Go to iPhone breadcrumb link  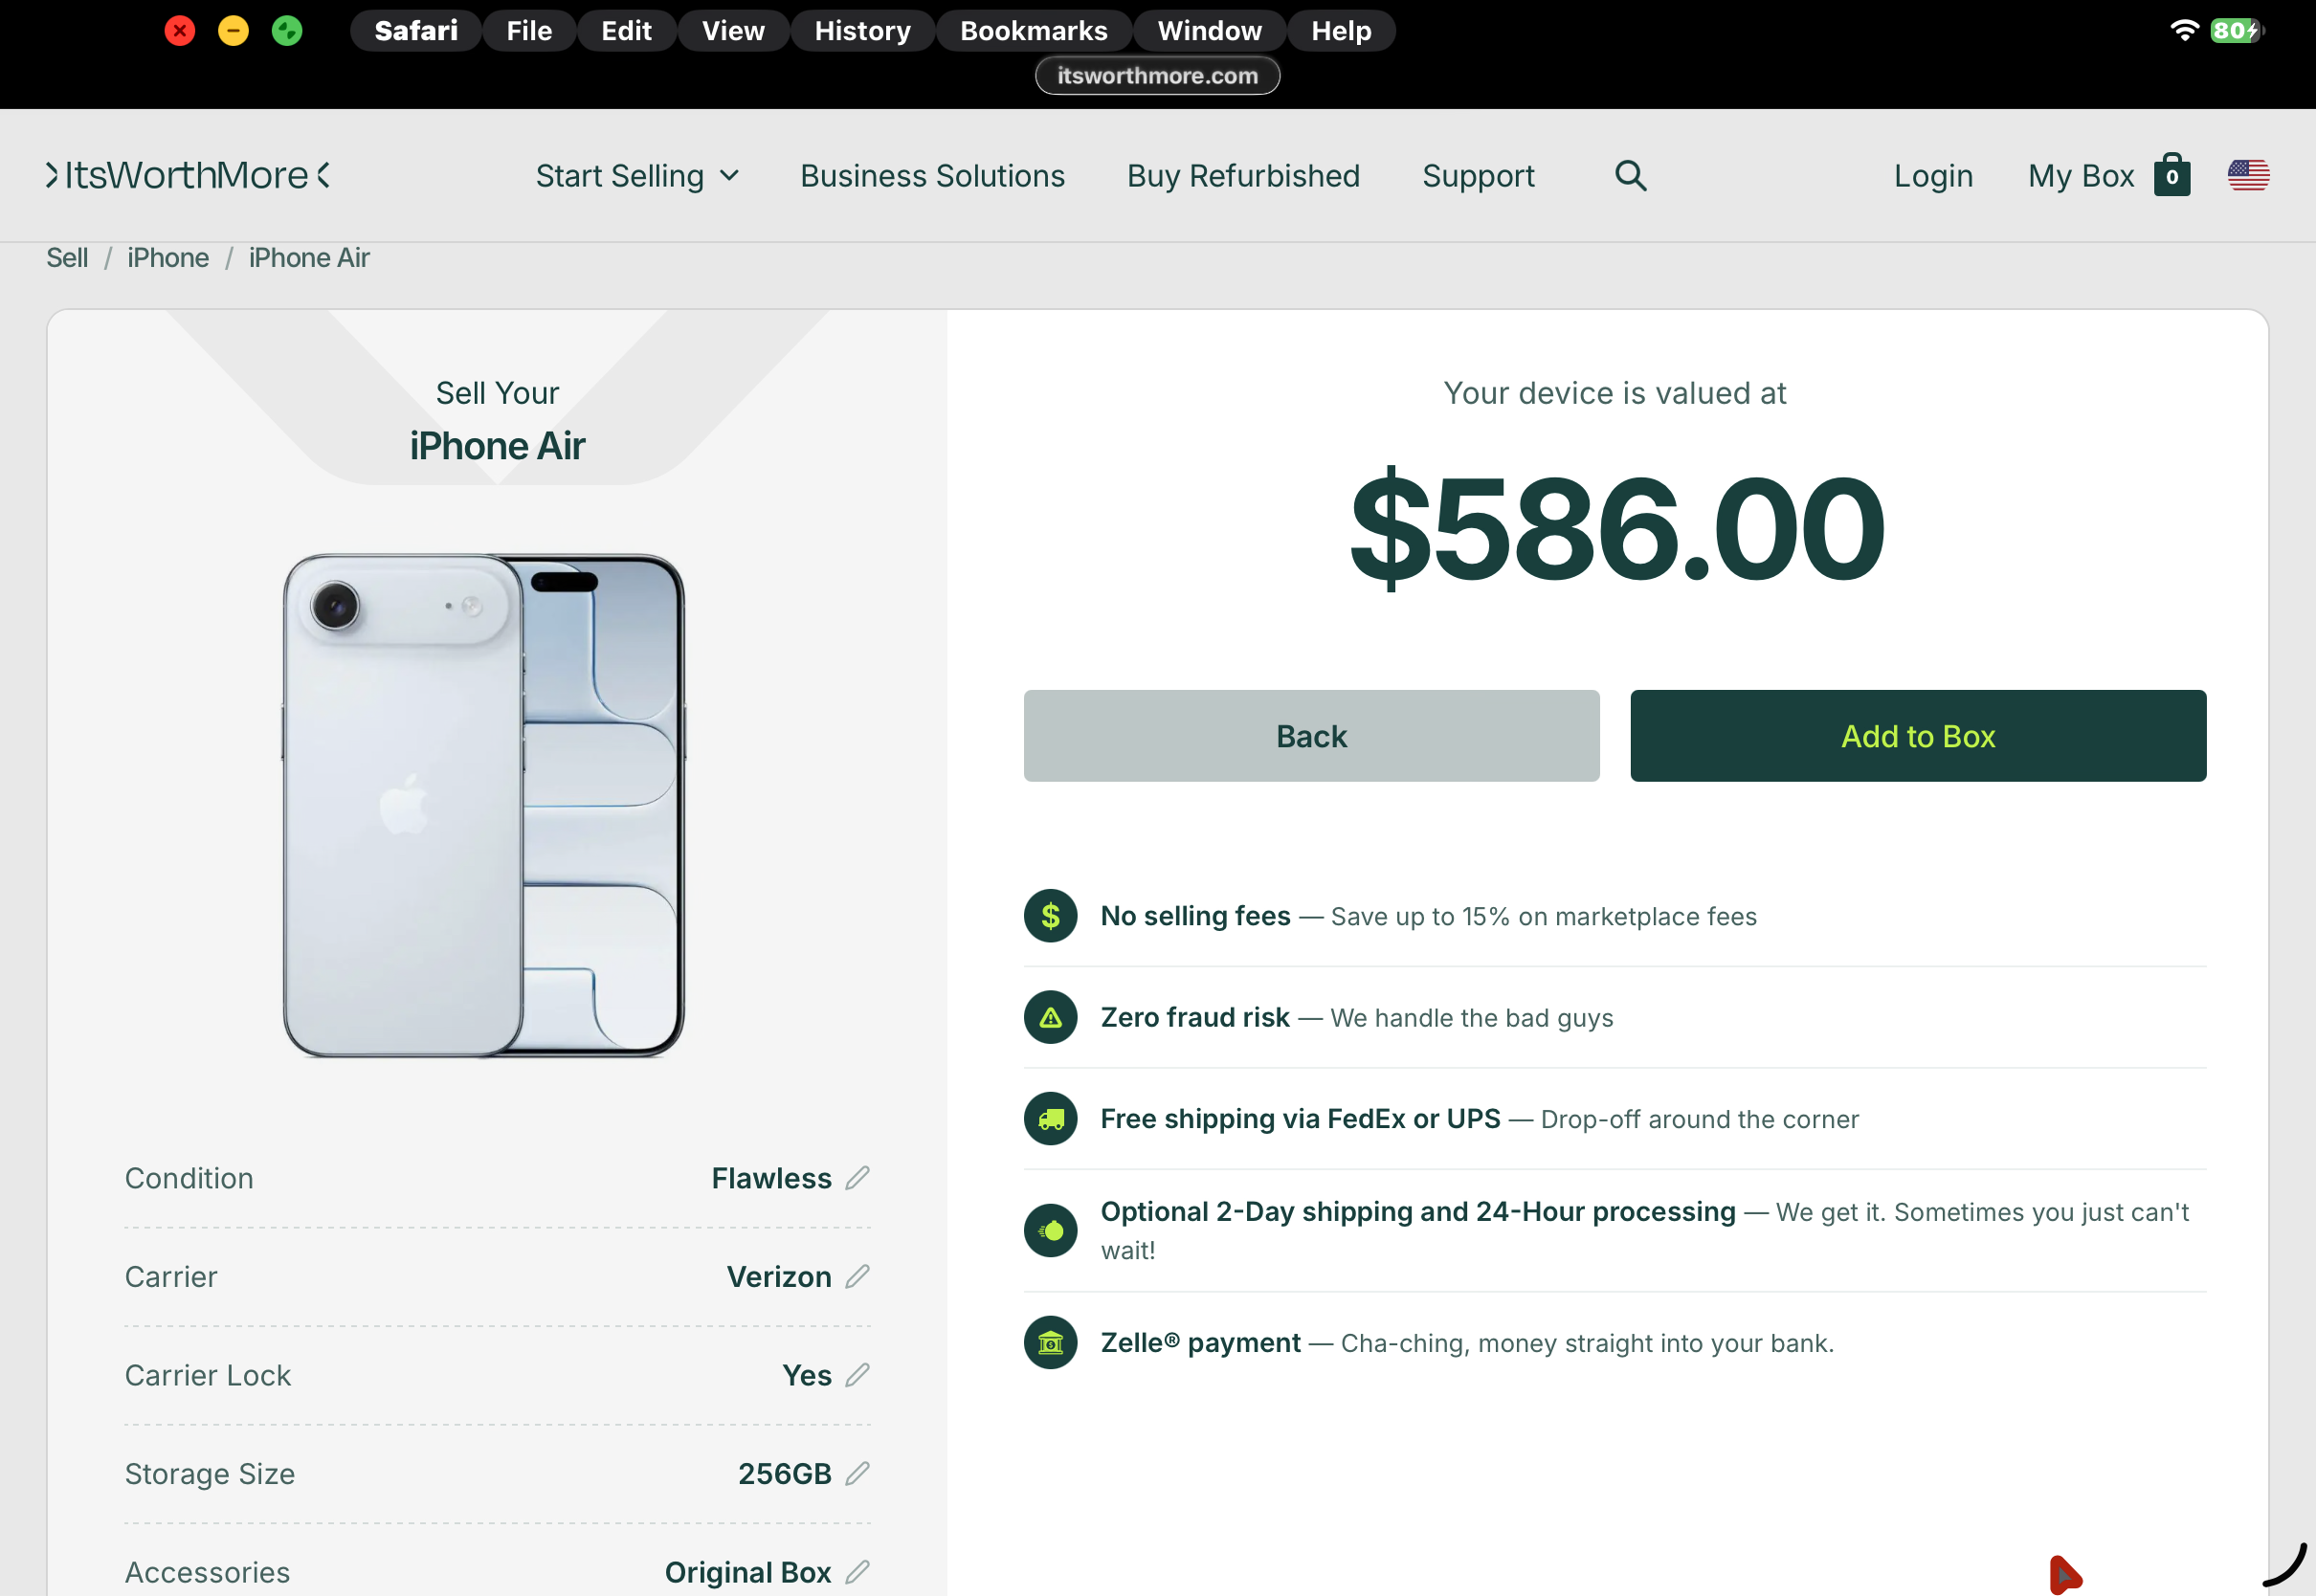pos(168,258)
